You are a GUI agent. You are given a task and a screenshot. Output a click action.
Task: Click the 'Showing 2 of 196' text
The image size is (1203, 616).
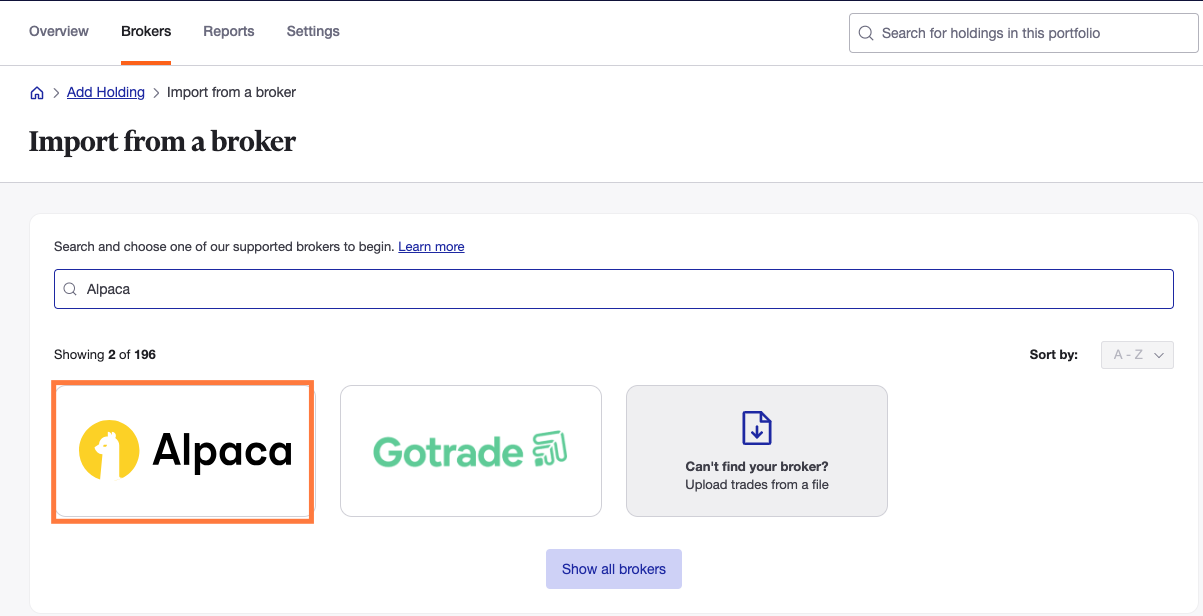coord(105,355)
